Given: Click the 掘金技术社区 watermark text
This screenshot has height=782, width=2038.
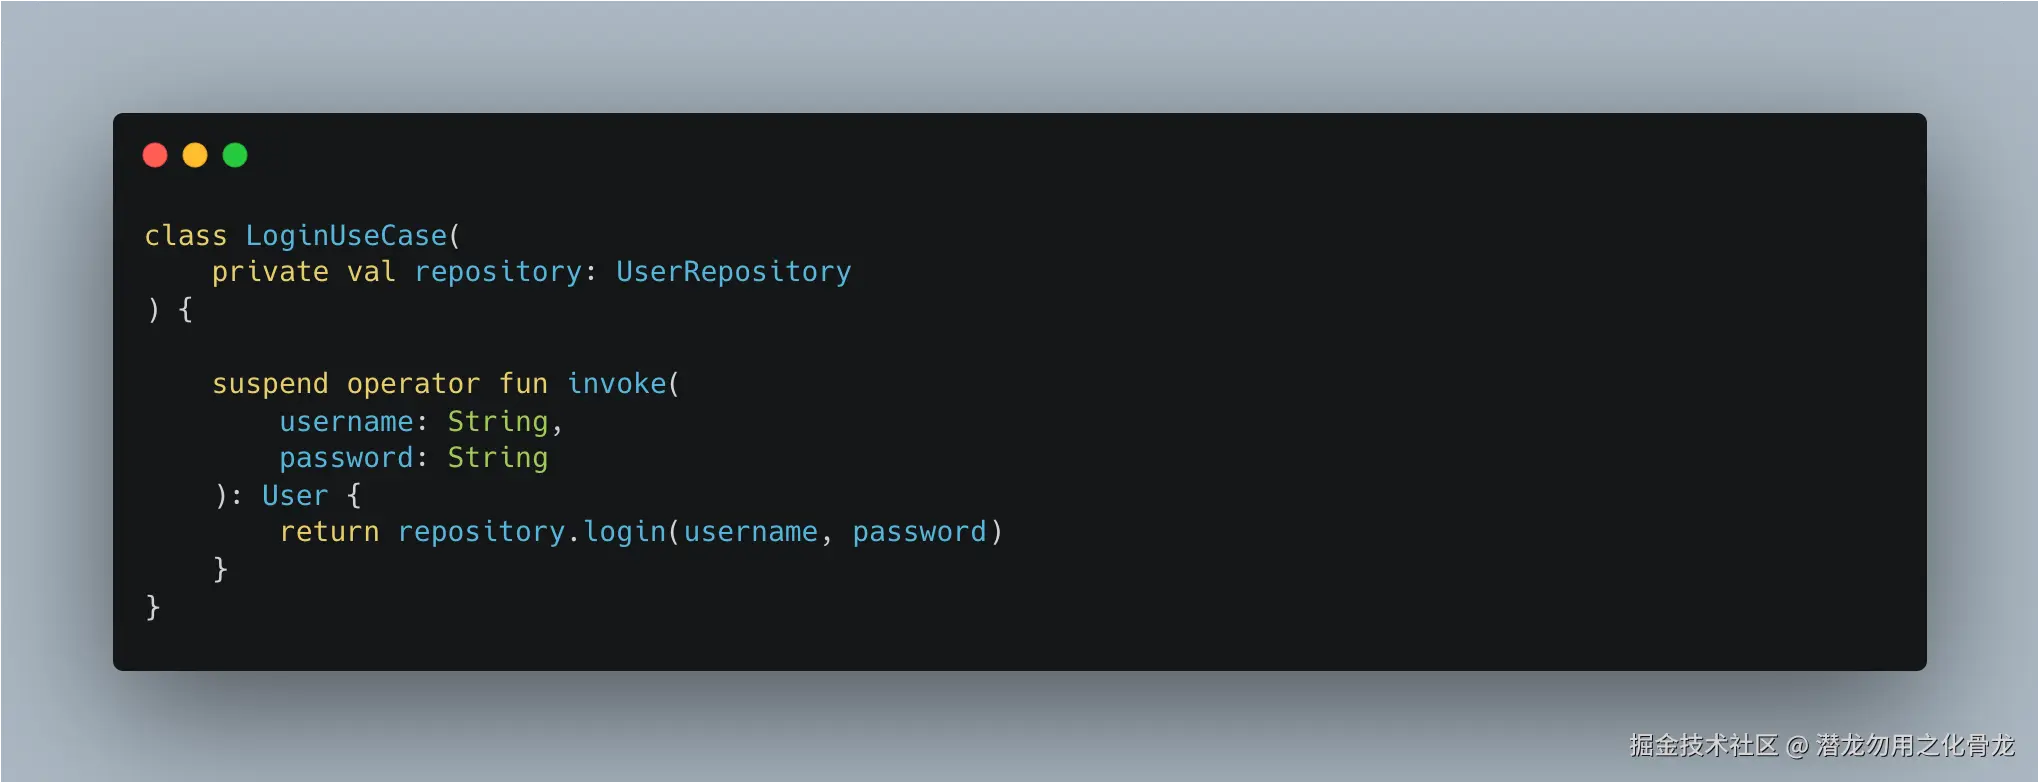Looking at the screenshot, I should coord(1703,745).
